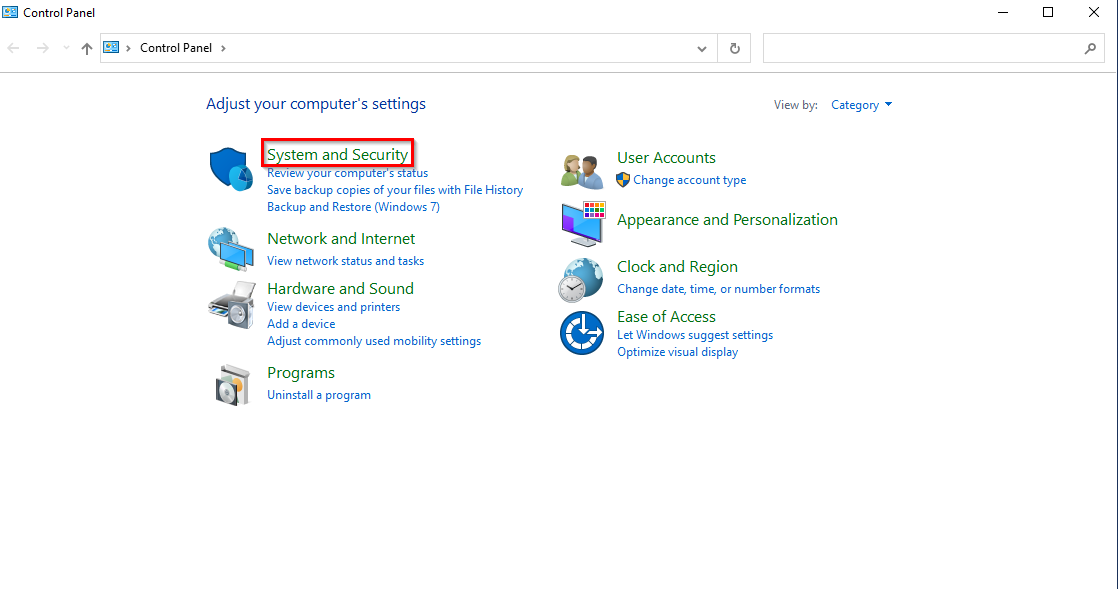1118x589 pixels.
Task: Open System and Security category heading
Action: click(337, 154)
